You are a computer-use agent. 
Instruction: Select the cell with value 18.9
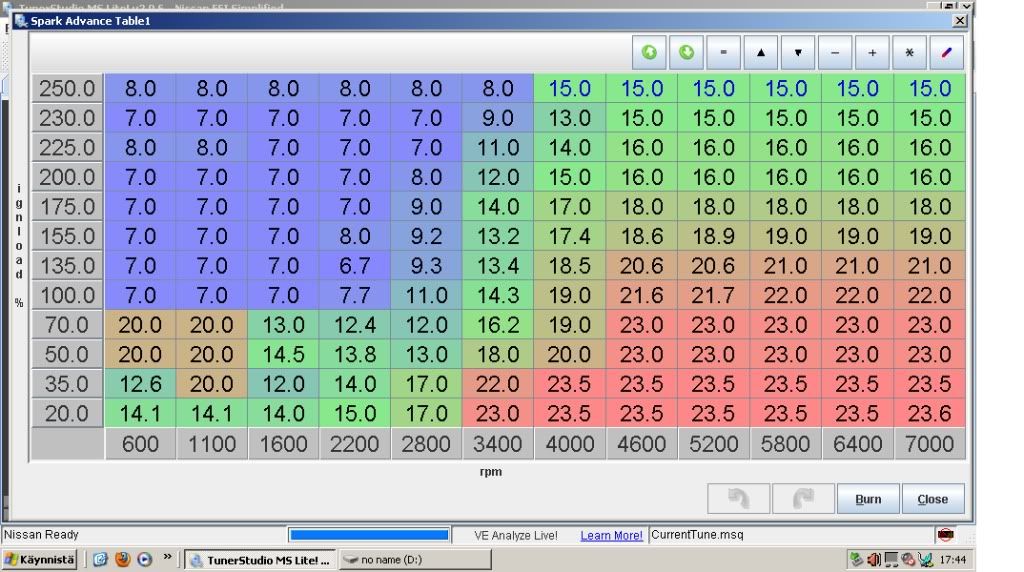[x=713, y=236]
